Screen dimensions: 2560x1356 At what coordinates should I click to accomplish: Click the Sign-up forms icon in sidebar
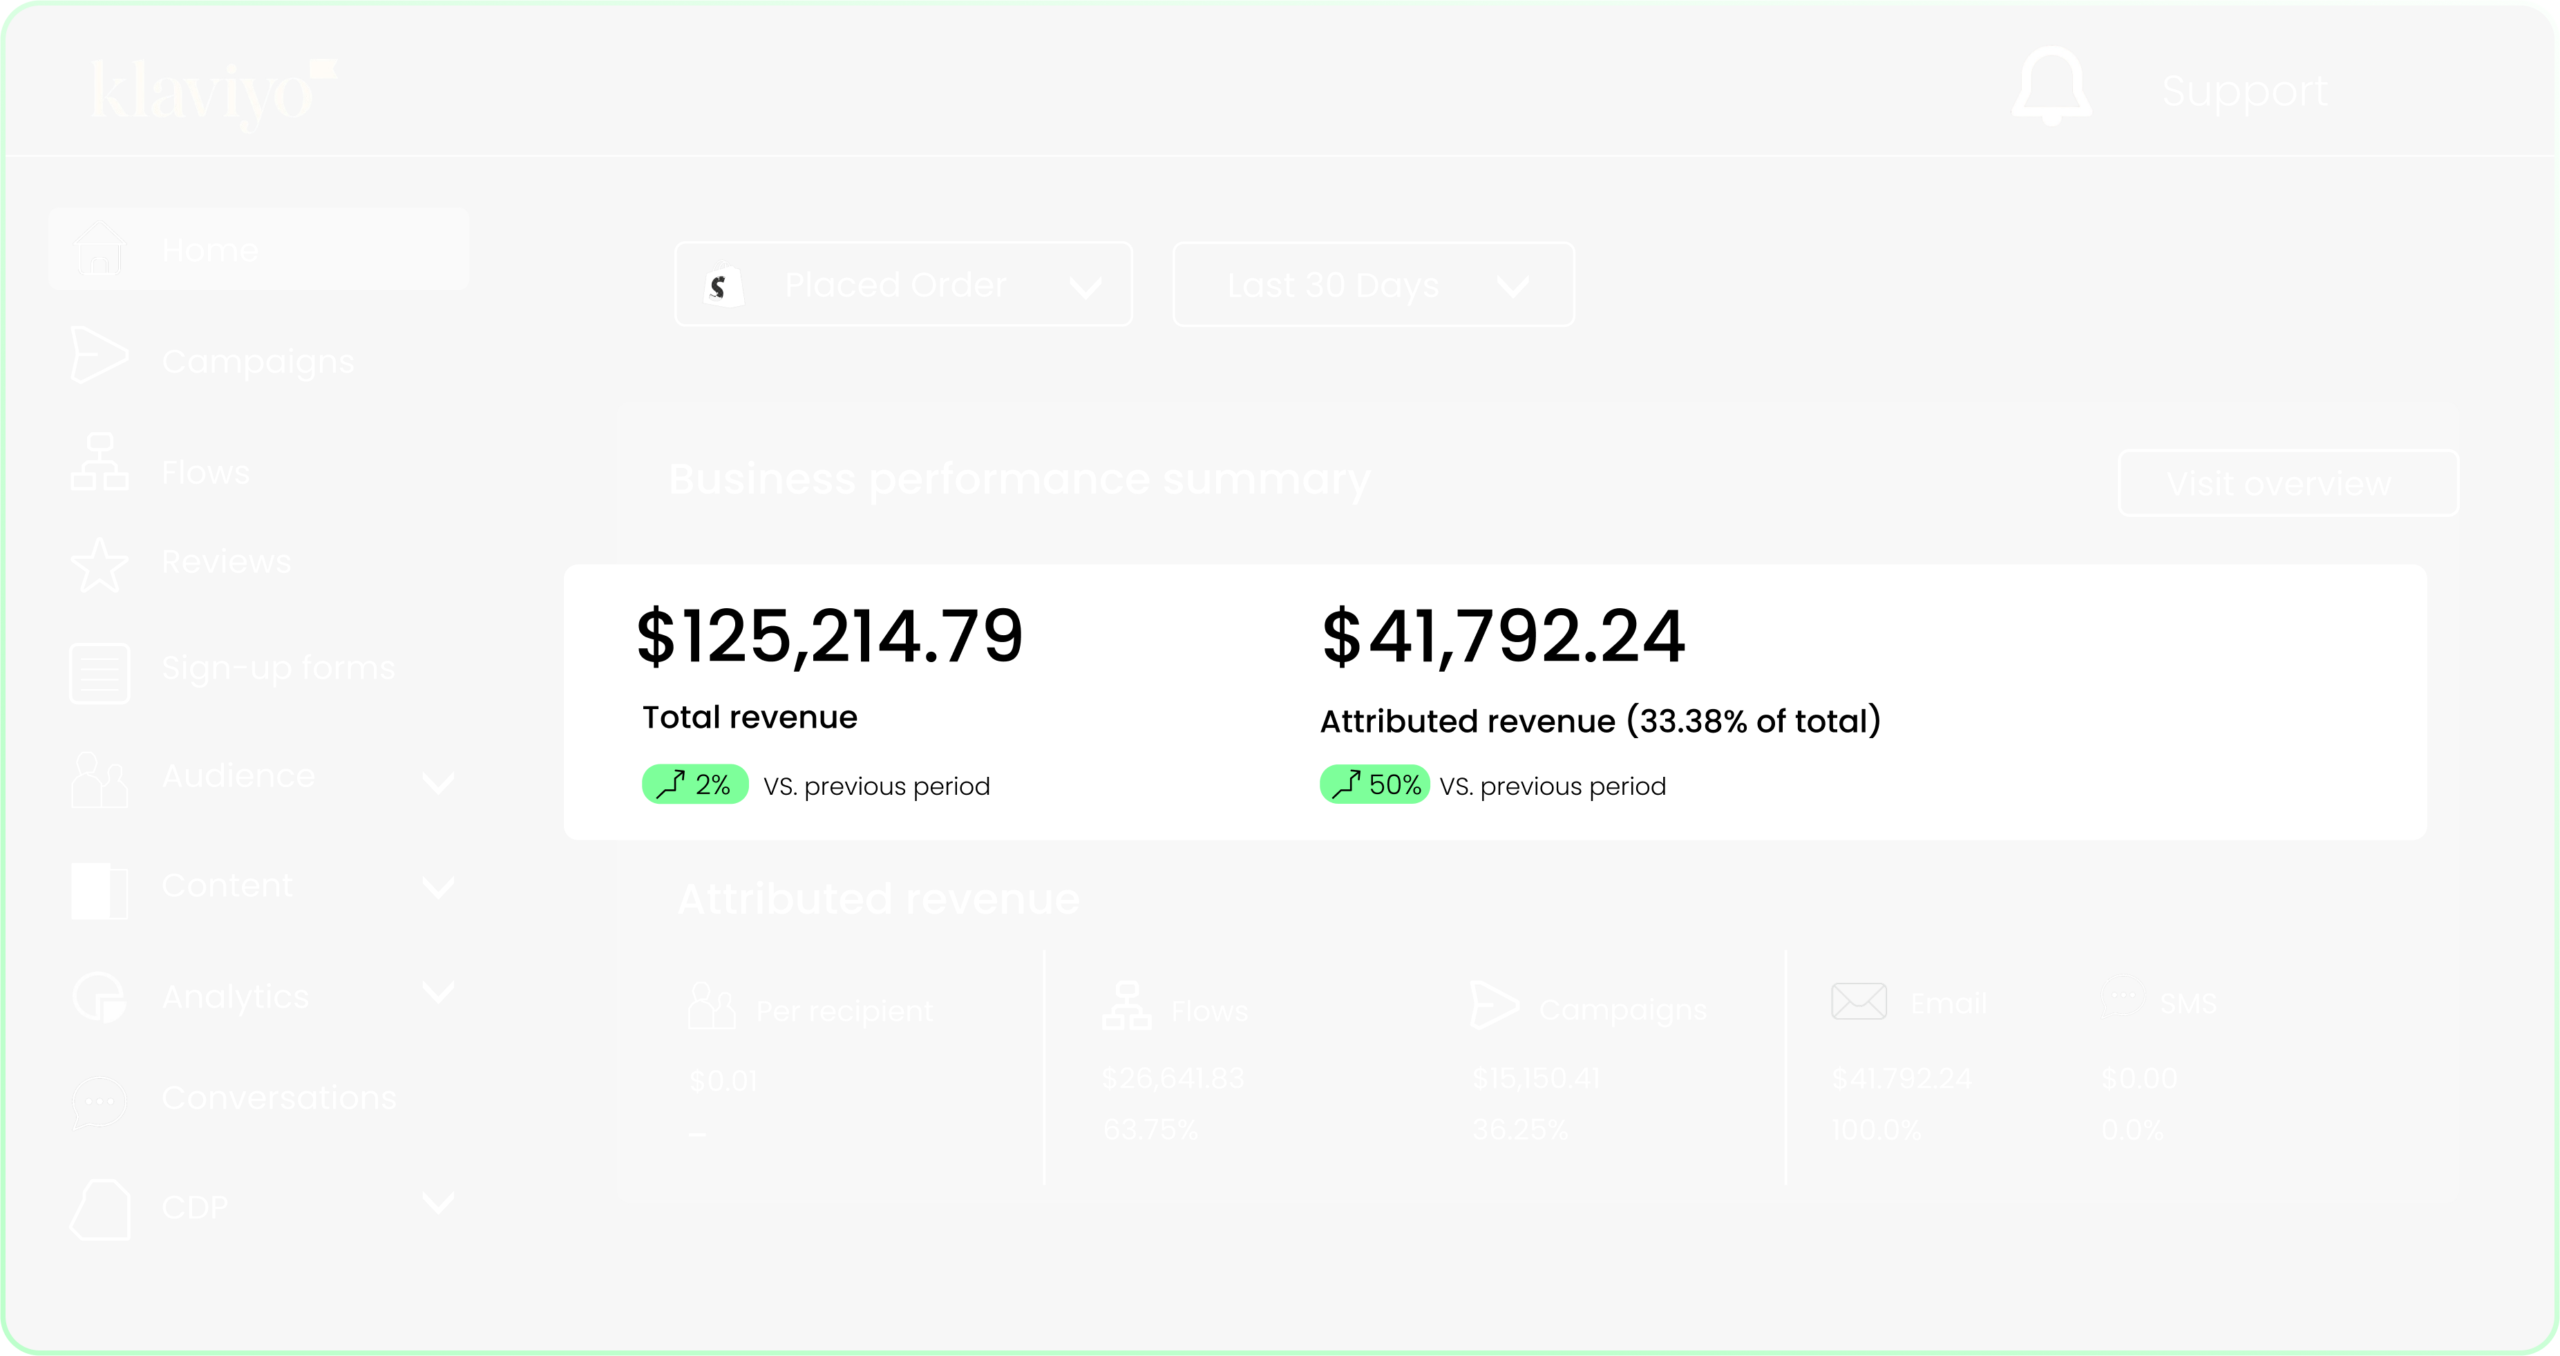point(97,669)
